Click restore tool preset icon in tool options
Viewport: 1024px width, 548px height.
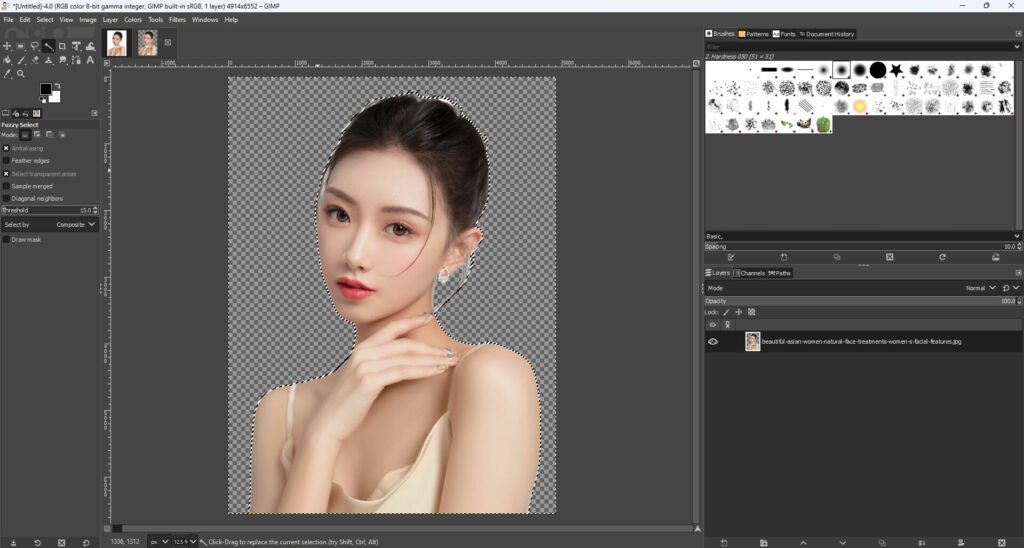pos(37,543)
